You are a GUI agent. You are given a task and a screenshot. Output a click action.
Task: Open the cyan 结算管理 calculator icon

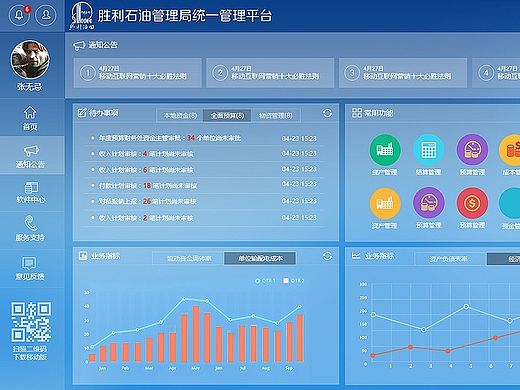tap(428, 150)
